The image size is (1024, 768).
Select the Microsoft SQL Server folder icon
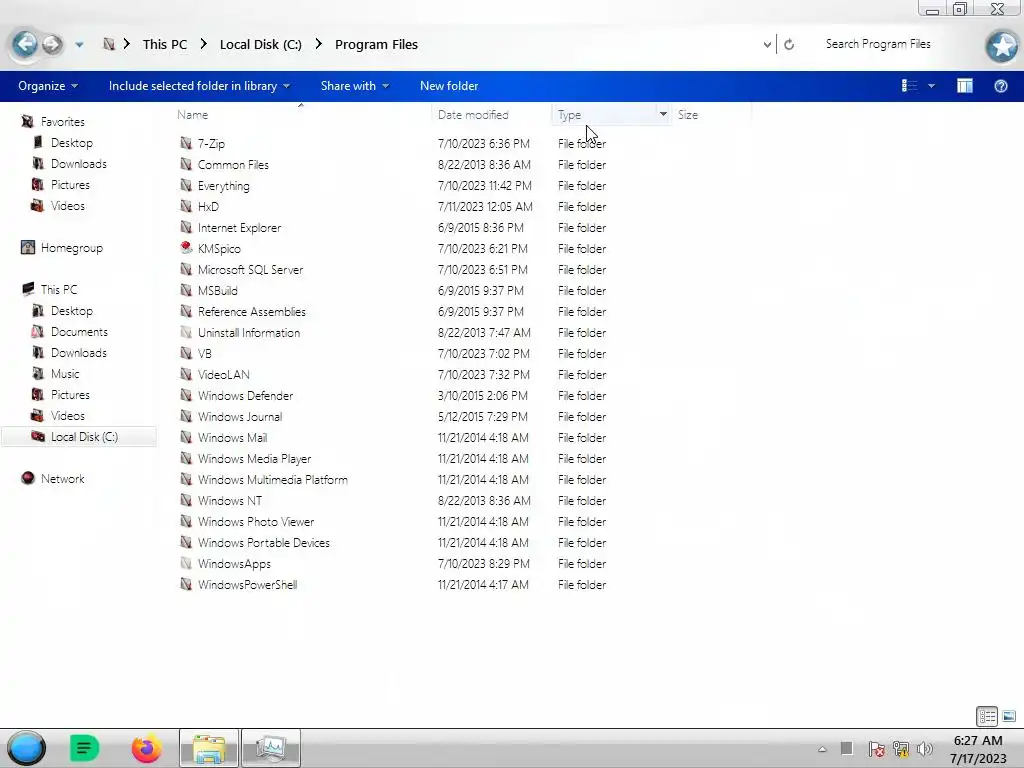pos(186,269)
